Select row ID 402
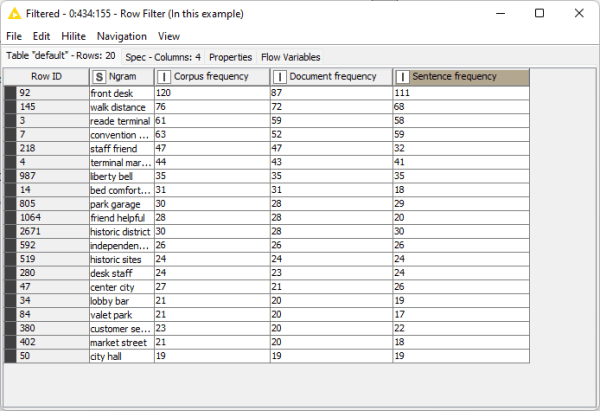Image resolution: width=600 pixels, height=411 pixels. [52, 342]
